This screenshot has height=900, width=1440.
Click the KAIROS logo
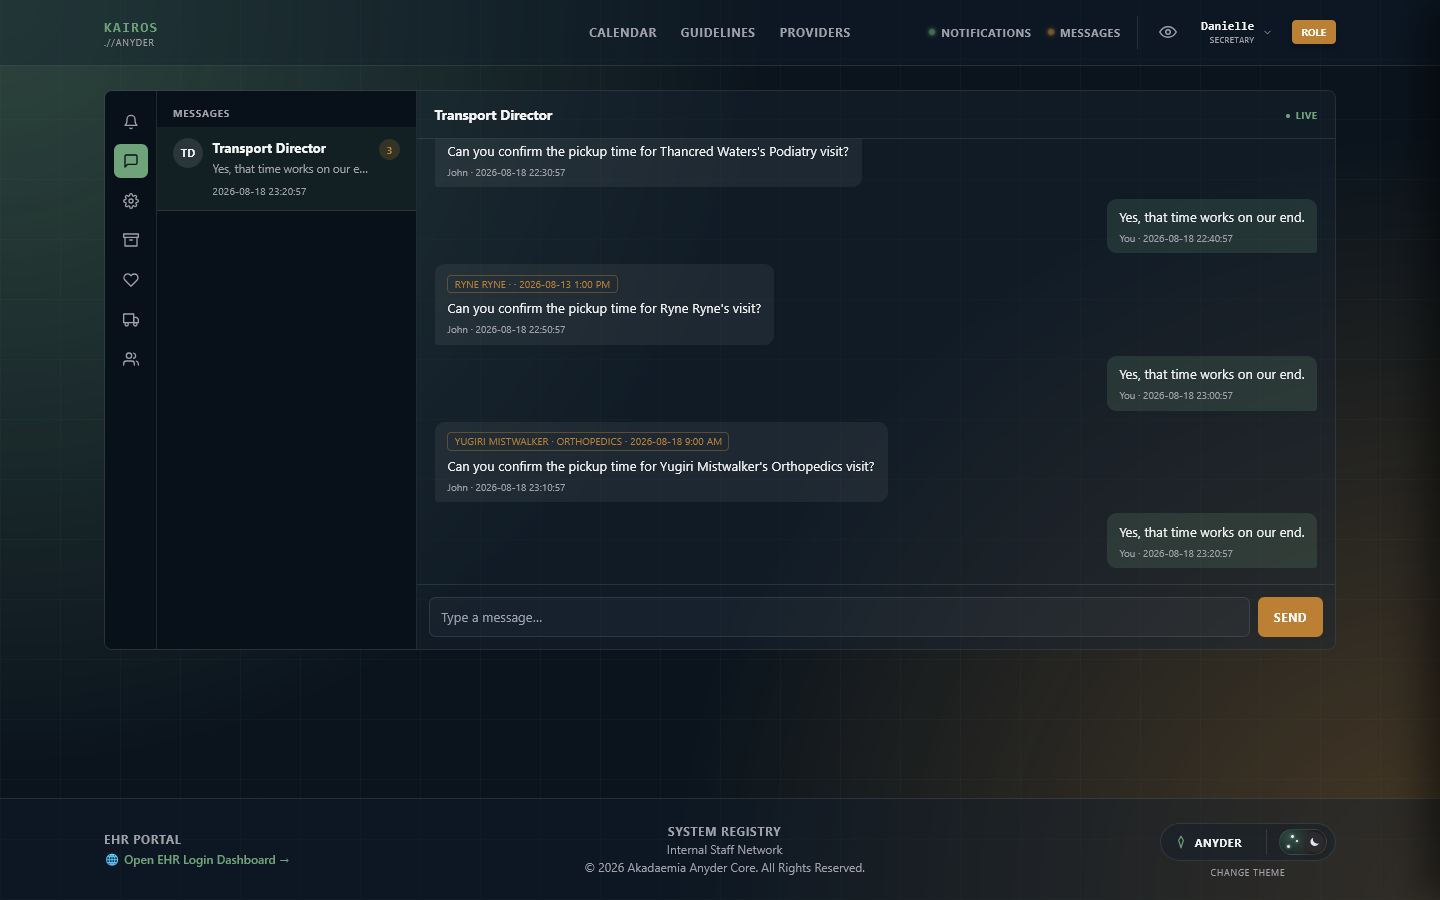[131, 34]
